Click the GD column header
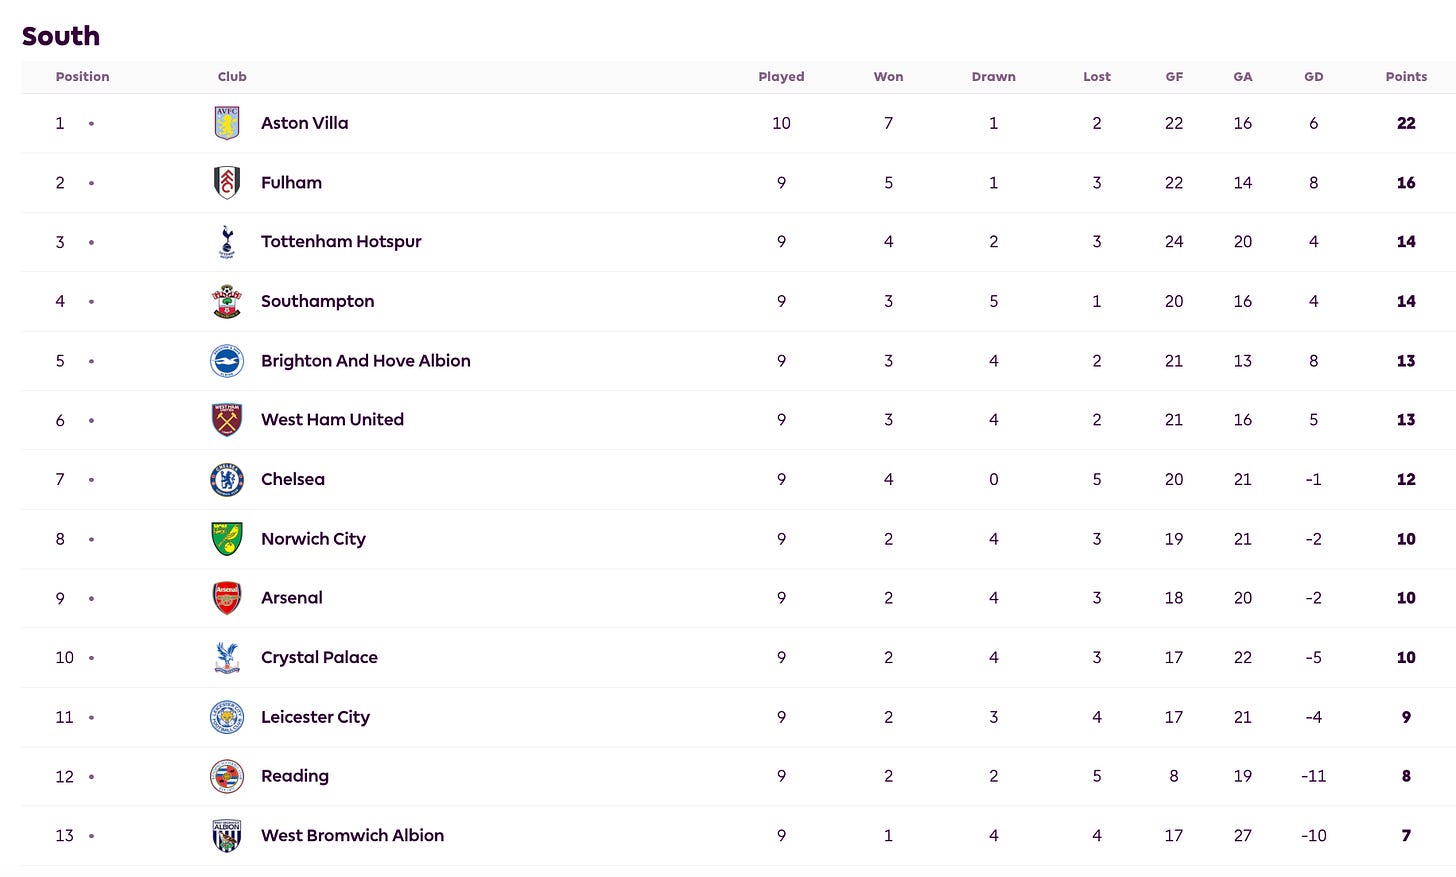 (1314, 77)
